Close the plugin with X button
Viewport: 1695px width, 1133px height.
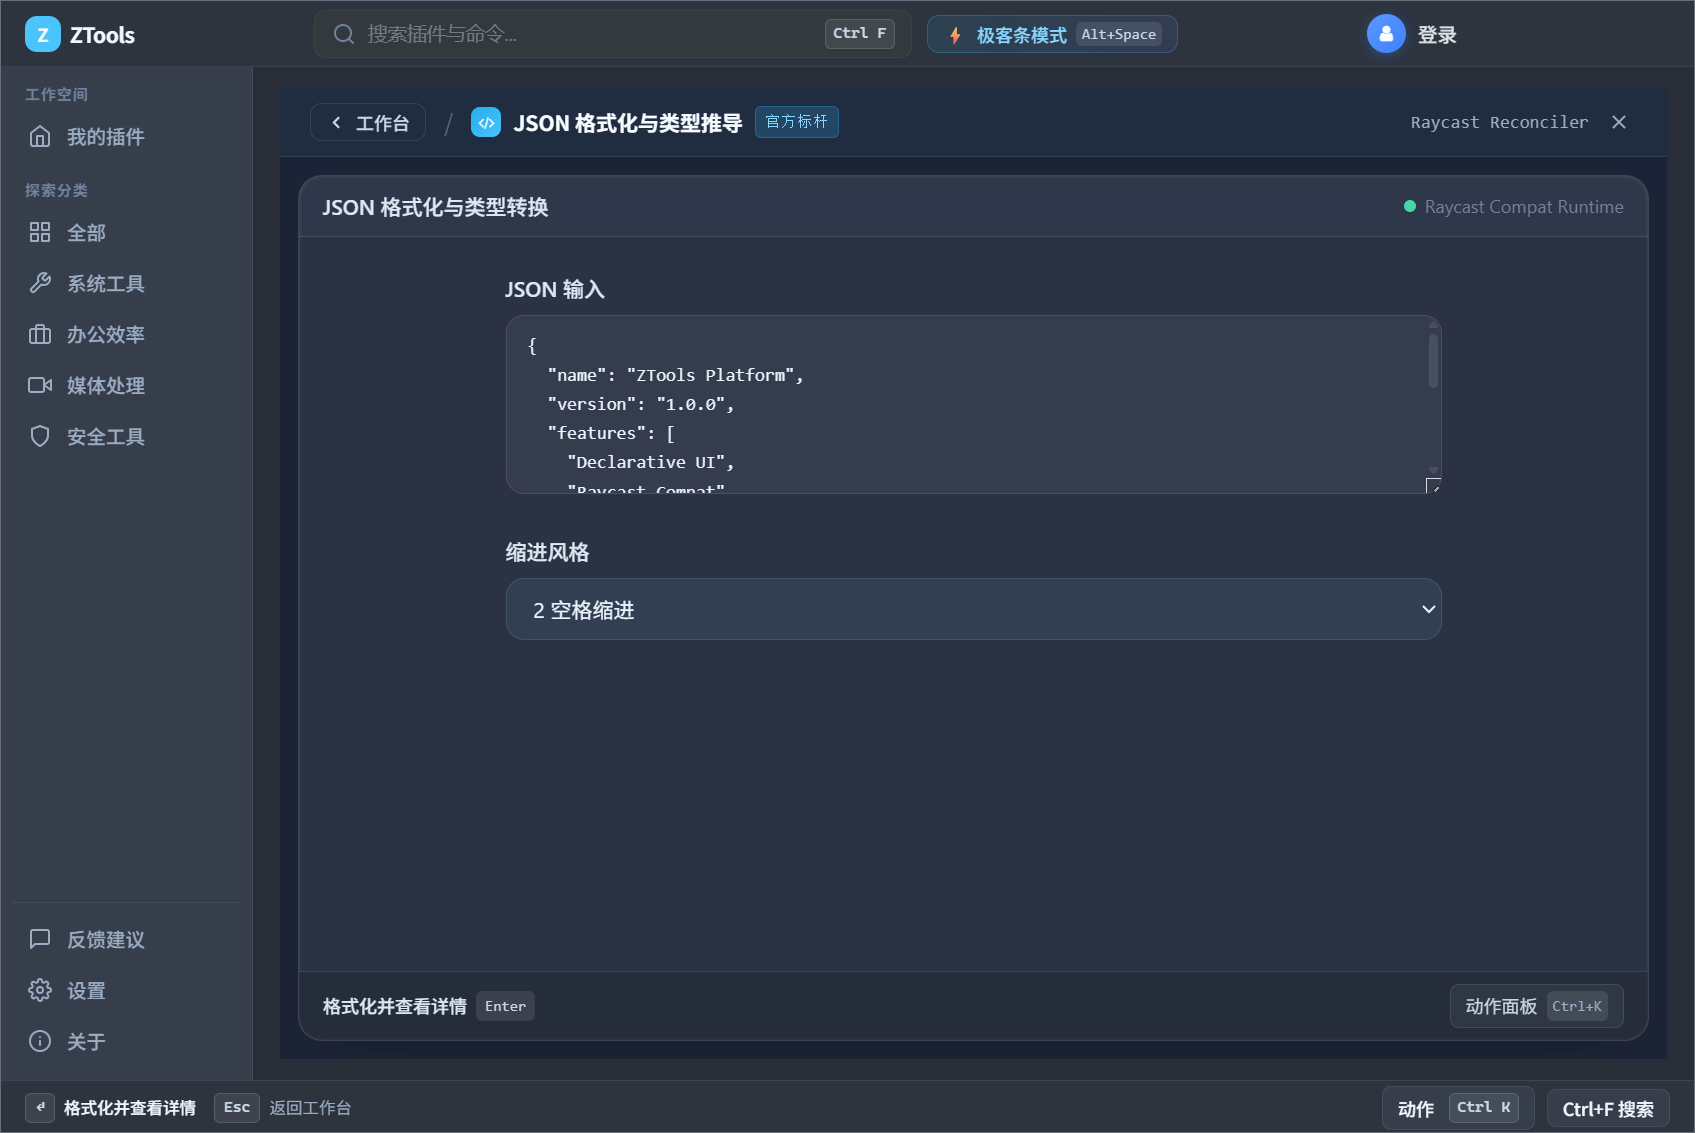[1619, 122]
